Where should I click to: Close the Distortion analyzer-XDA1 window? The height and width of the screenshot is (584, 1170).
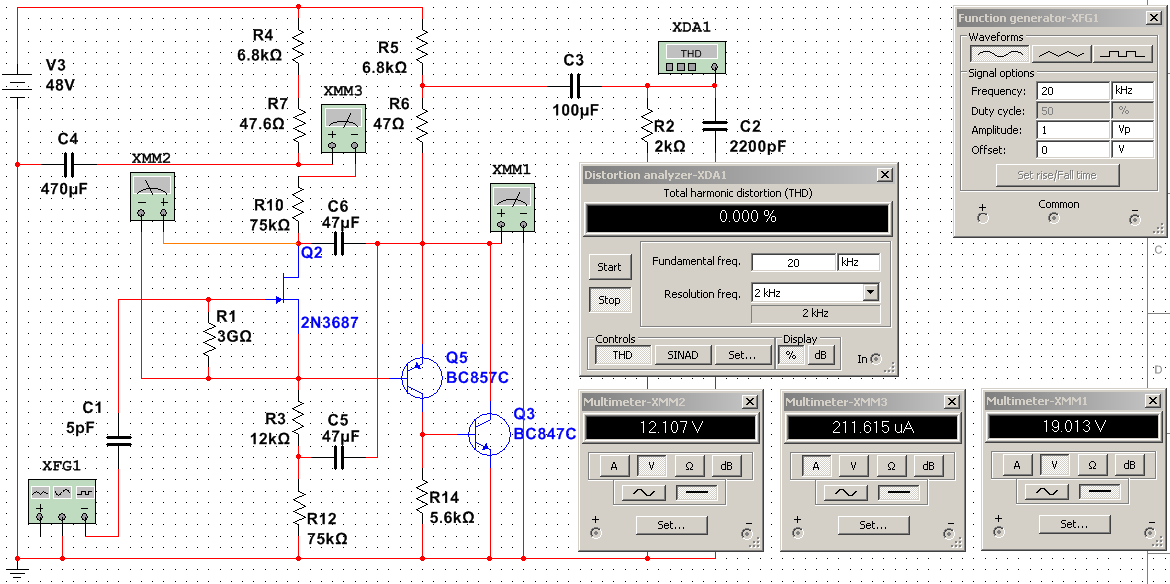pyautogui.click(x=884, y=175)
